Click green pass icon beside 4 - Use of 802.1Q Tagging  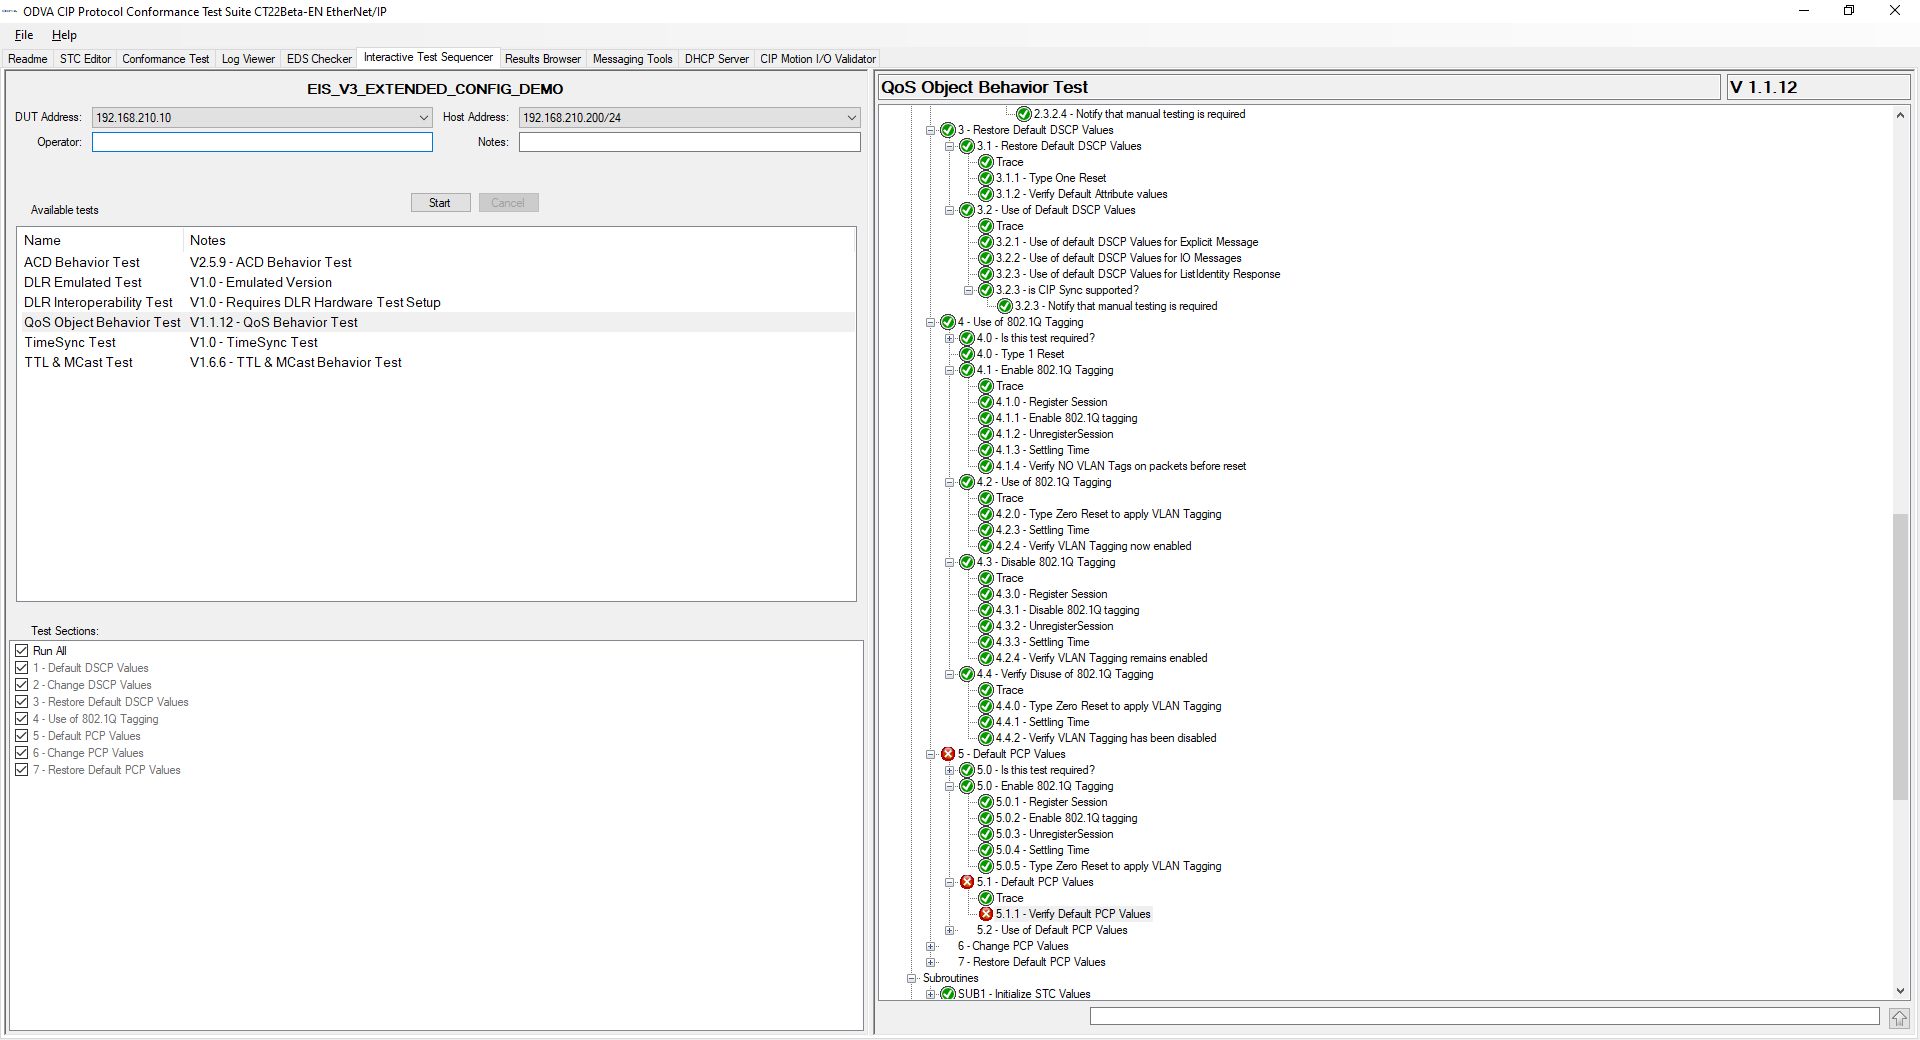[x=948, y=322]
